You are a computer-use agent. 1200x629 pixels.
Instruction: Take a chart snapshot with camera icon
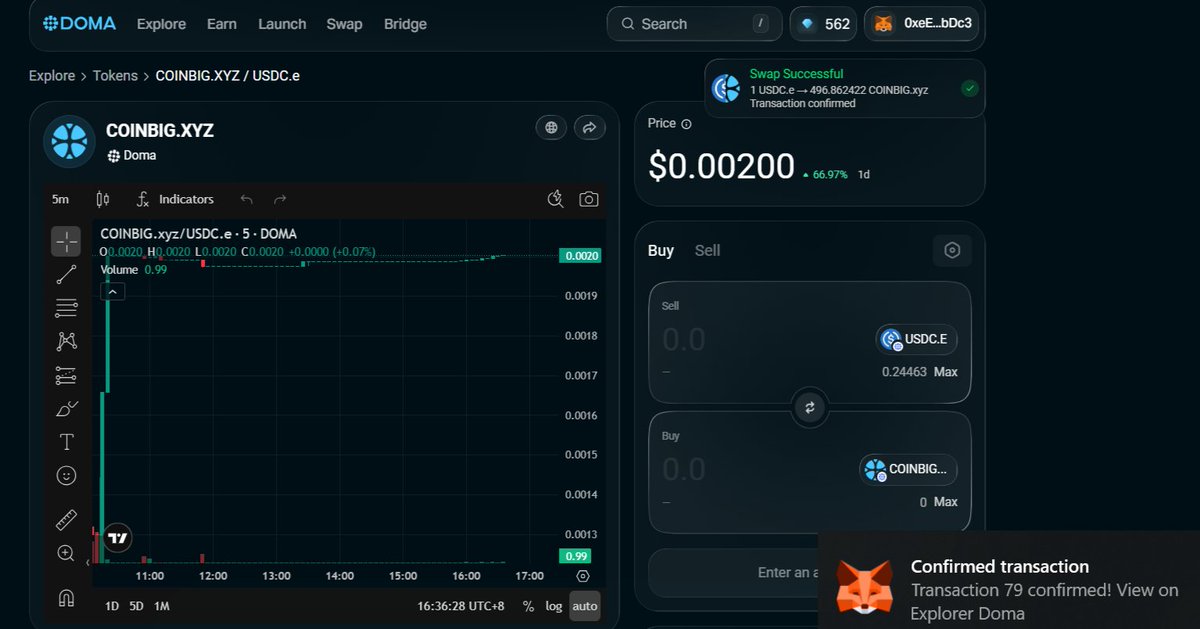tap(589, 199)
